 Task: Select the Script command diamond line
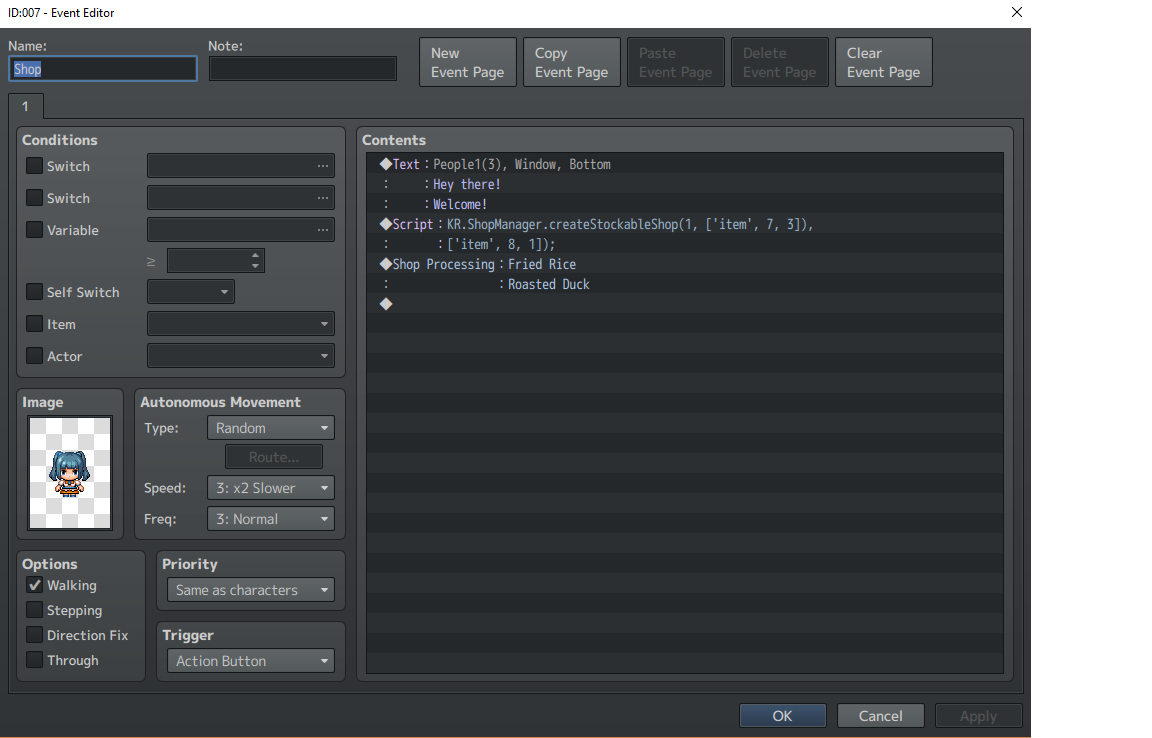[x=685, y=224]
